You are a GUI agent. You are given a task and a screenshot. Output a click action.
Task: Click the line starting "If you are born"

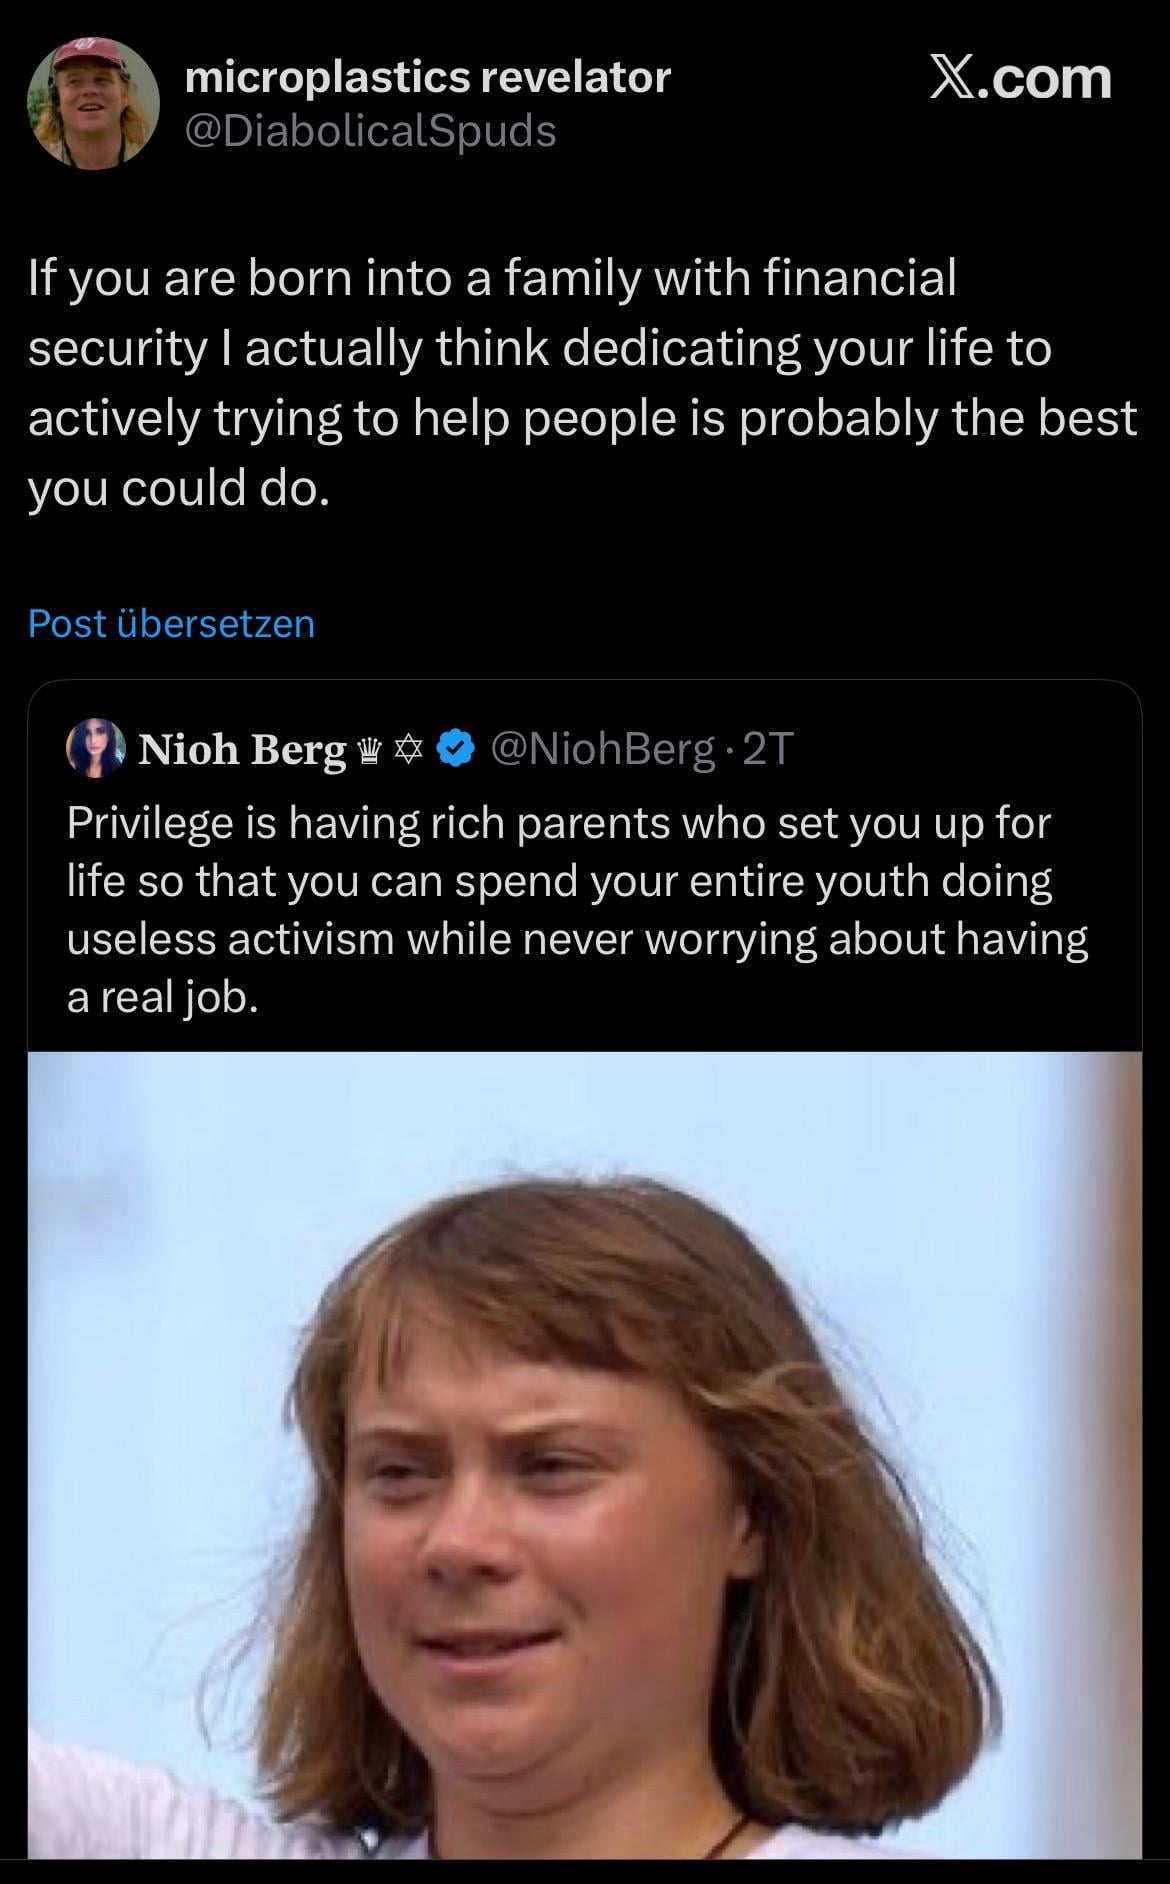490,278
